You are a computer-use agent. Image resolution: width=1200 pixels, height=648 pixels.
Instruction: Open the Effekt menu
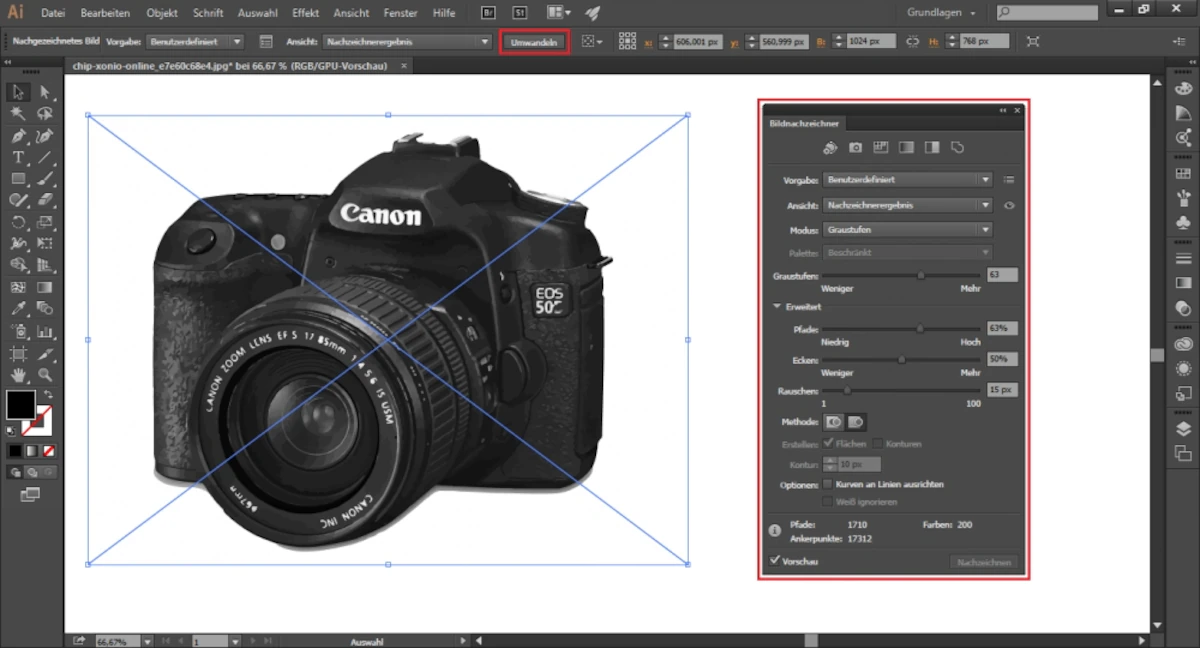click(x=305, y=13)
